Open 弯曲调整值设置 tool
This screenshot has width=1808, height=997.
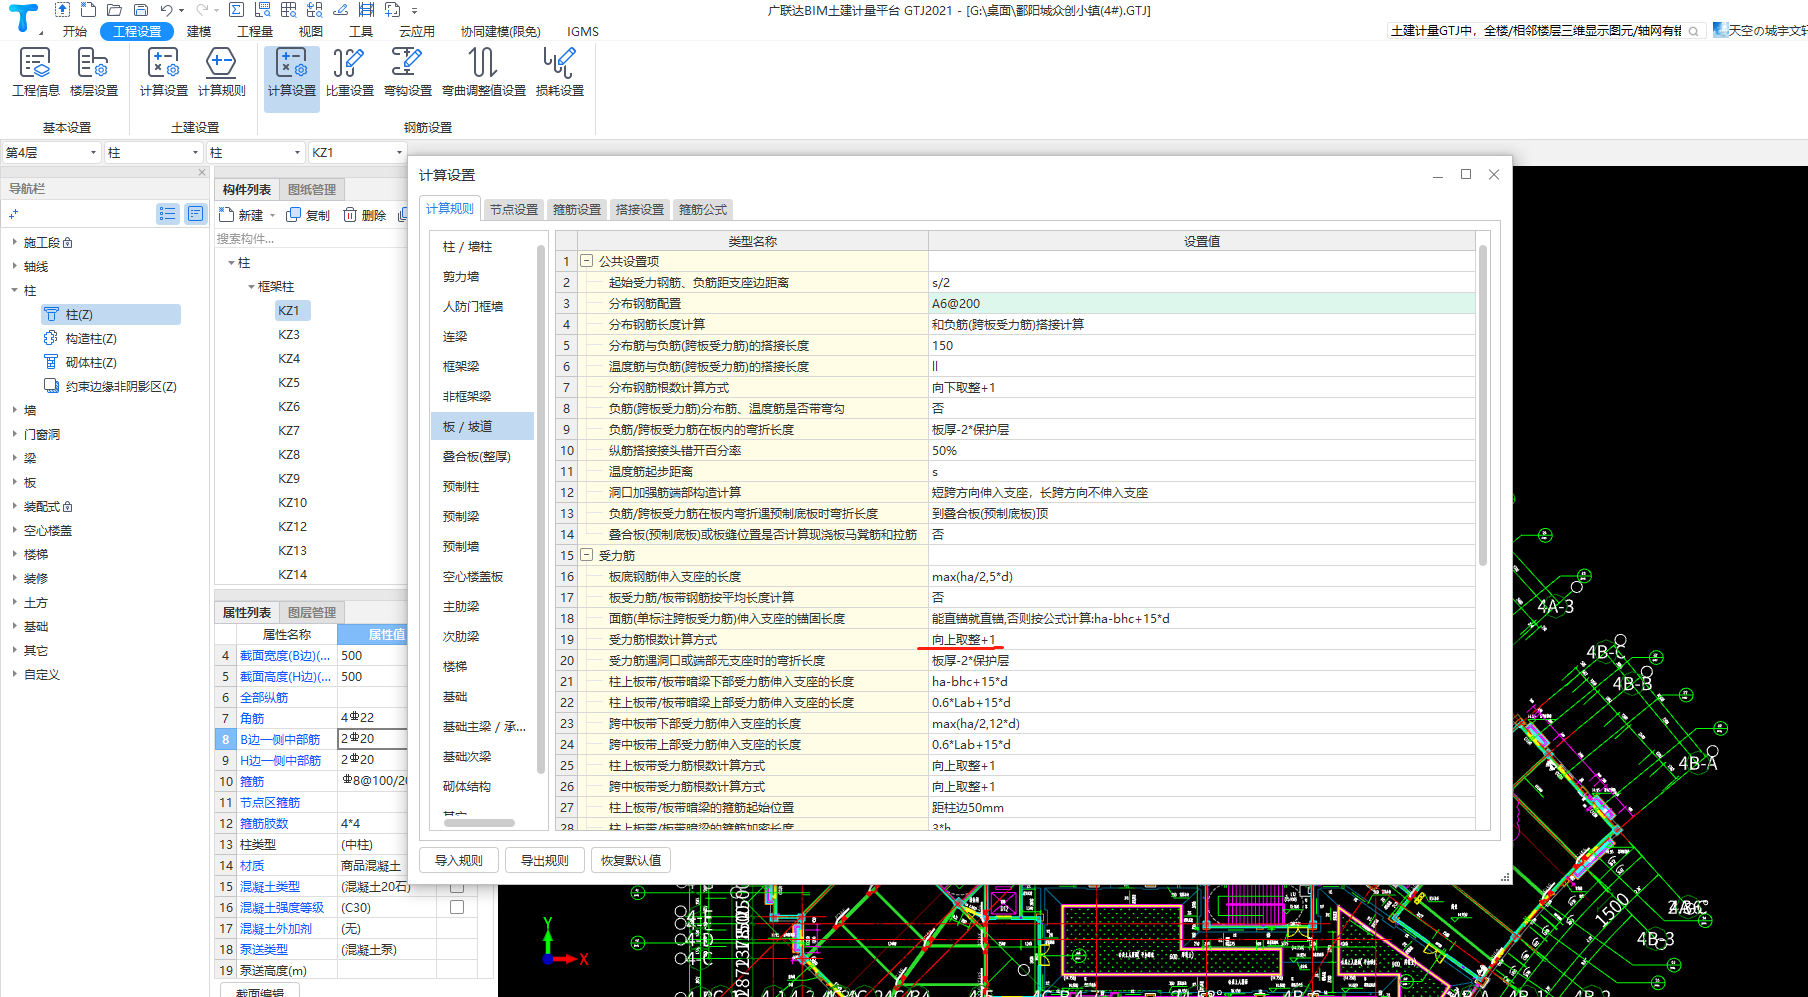(x=483, y=72)
